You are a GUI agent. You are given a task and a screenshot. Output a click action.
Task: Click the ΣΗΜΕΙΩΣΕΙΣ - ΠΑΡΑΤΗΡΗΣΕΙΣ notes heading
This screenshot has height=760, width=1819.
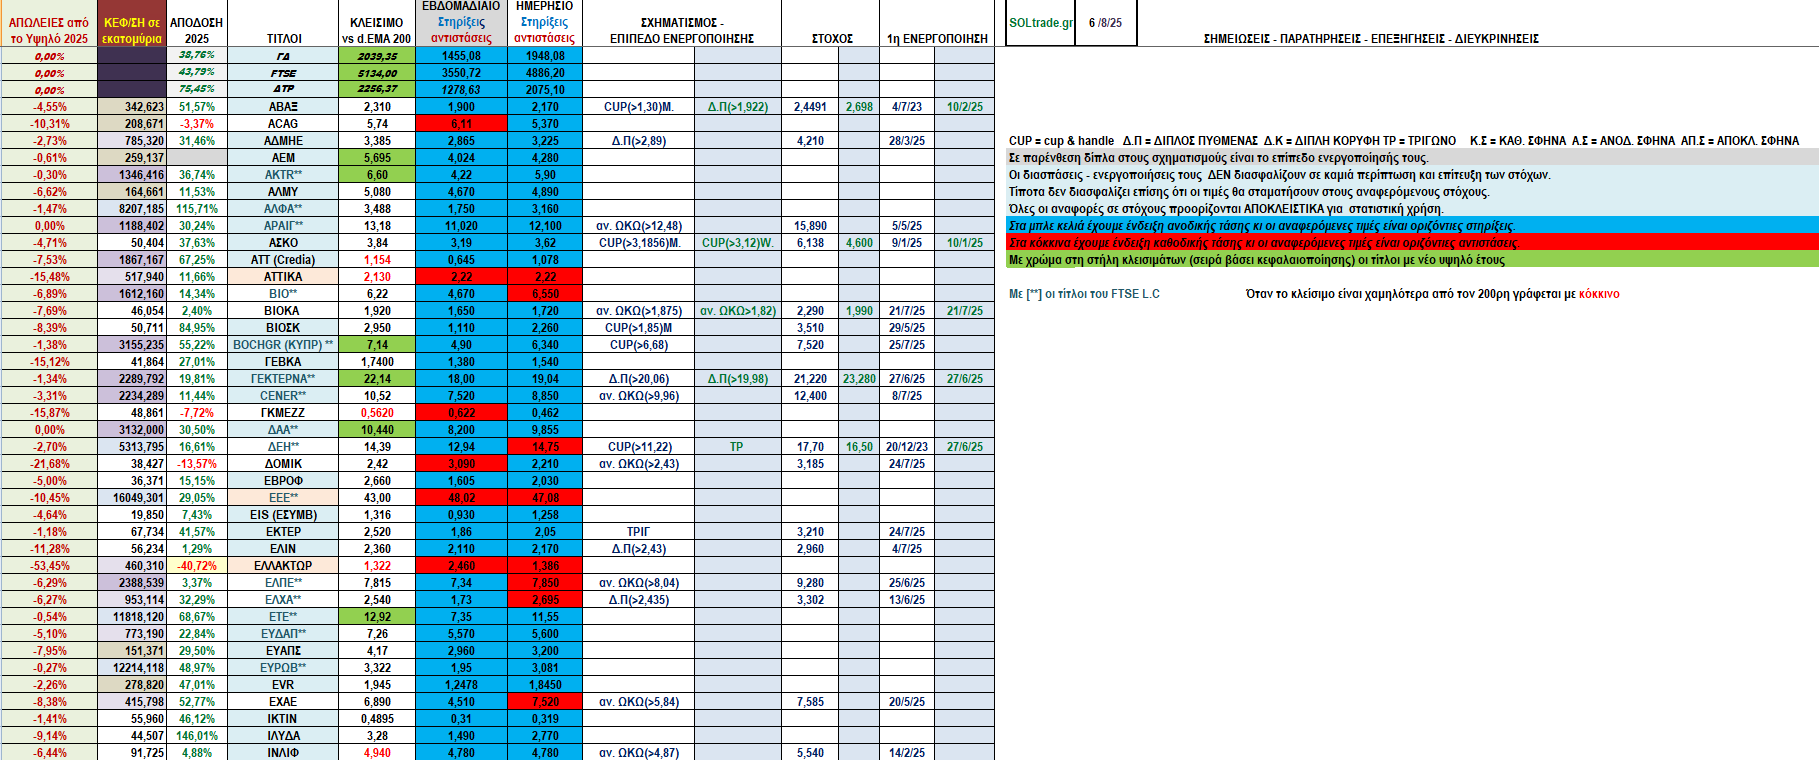(1371, 39)
